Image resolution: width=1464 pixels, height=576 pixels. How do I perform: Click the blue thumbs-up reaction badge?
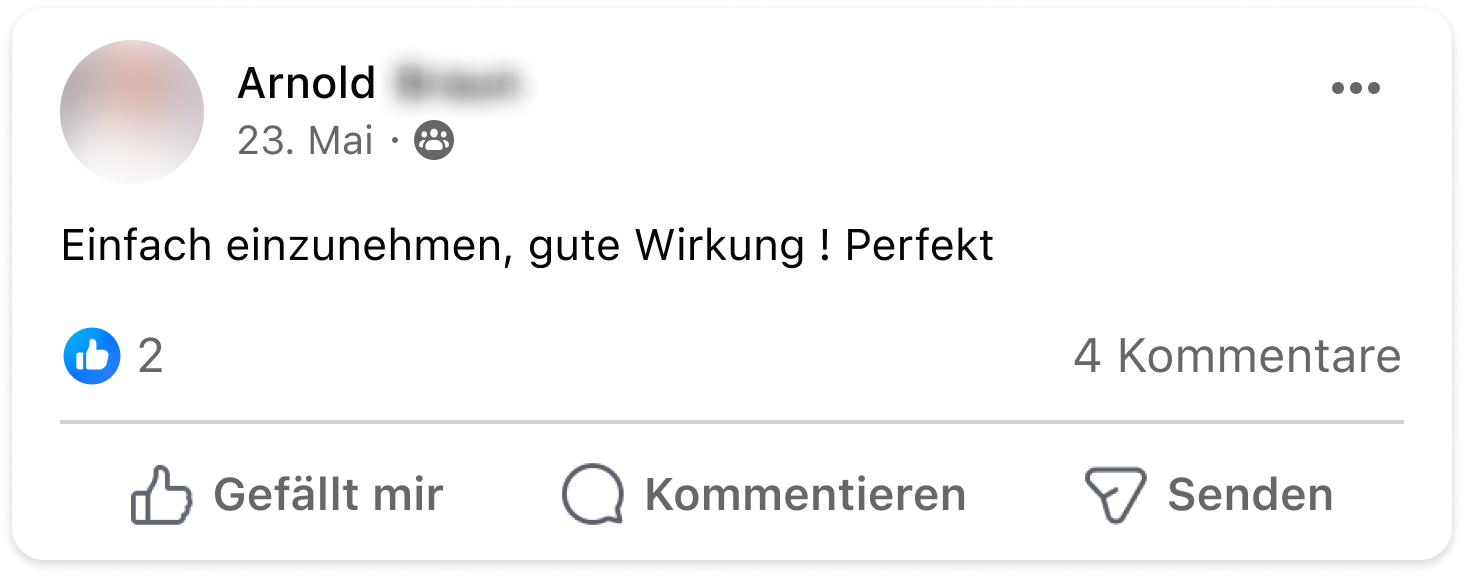click(92, 356)
